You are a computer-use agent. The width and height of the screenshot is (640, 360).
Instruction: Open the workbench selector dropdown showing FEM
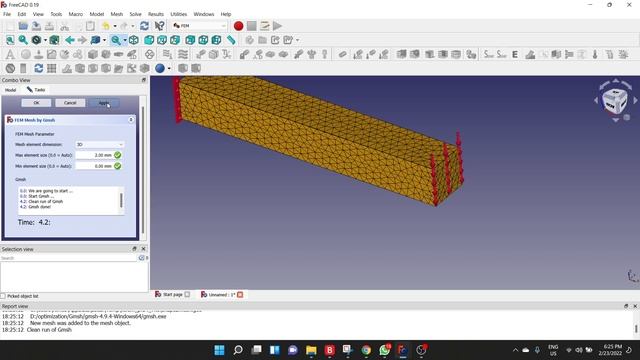[x=199, y=26]
